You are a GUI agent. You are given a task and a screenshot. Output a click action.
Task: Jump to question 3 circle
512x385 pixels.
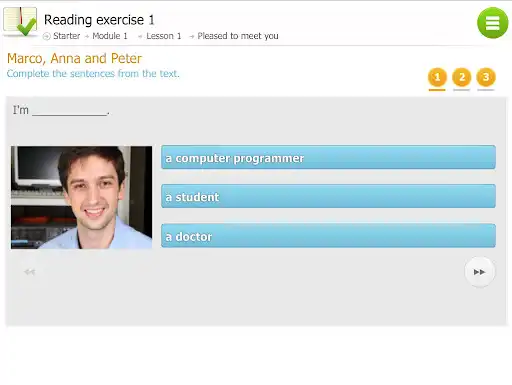[486, 77]
